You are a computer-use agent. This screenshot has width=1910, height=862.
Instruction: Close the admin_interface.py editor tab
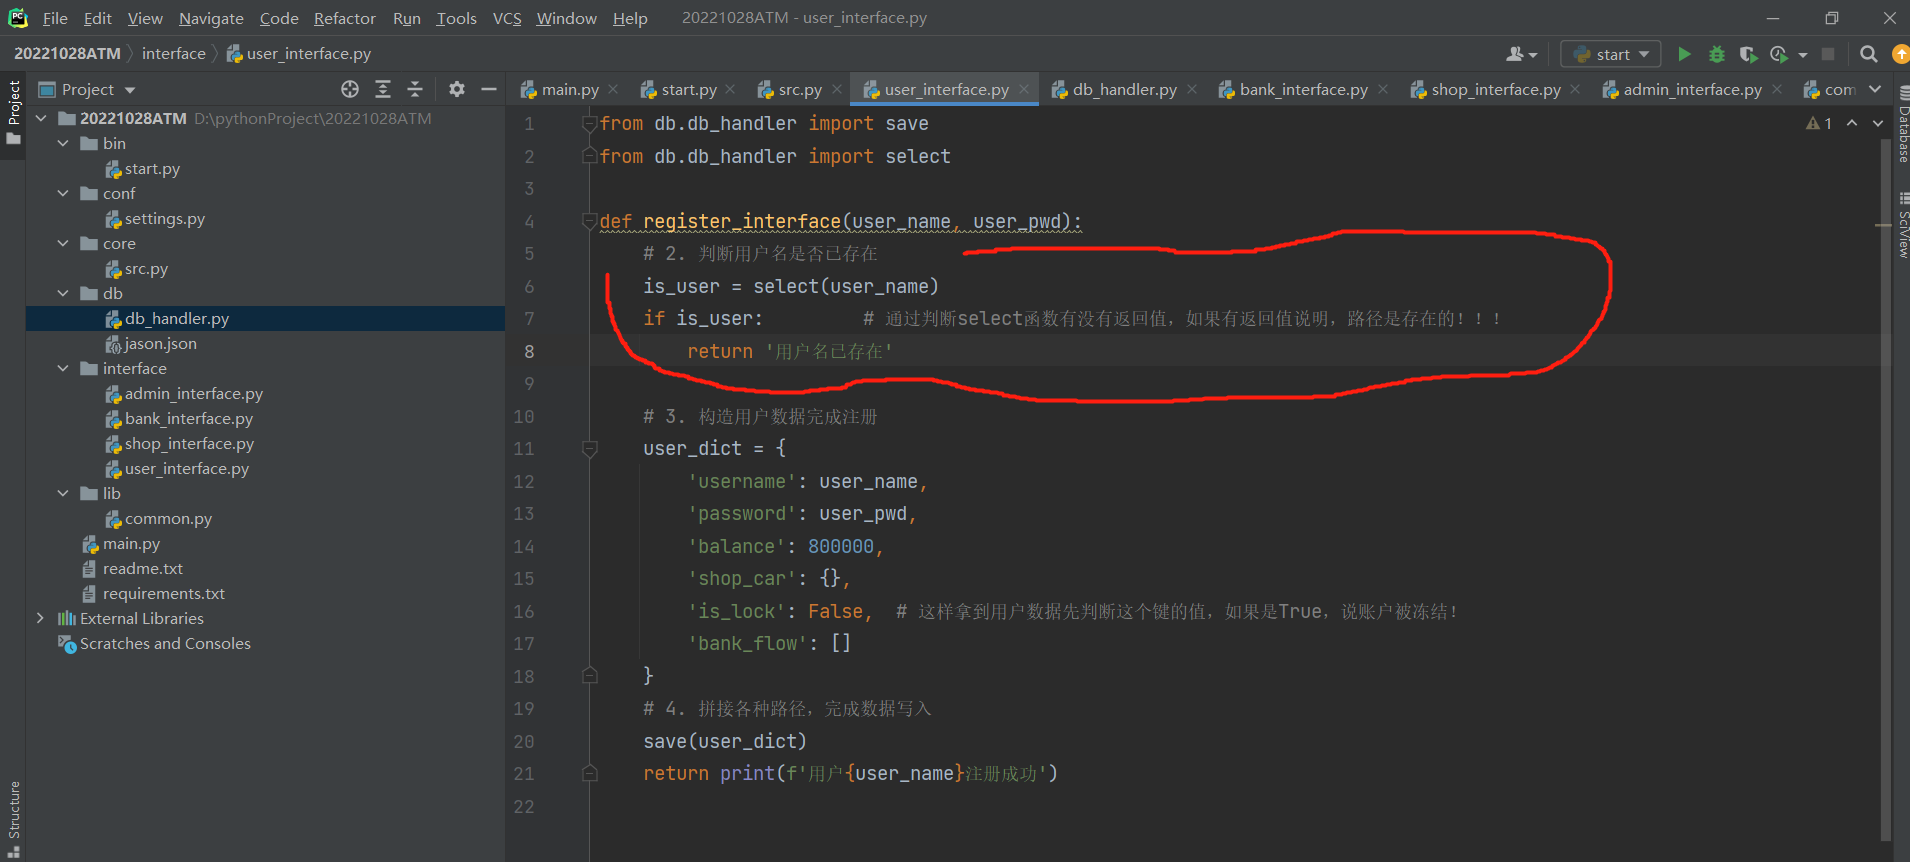point(1777,89)
